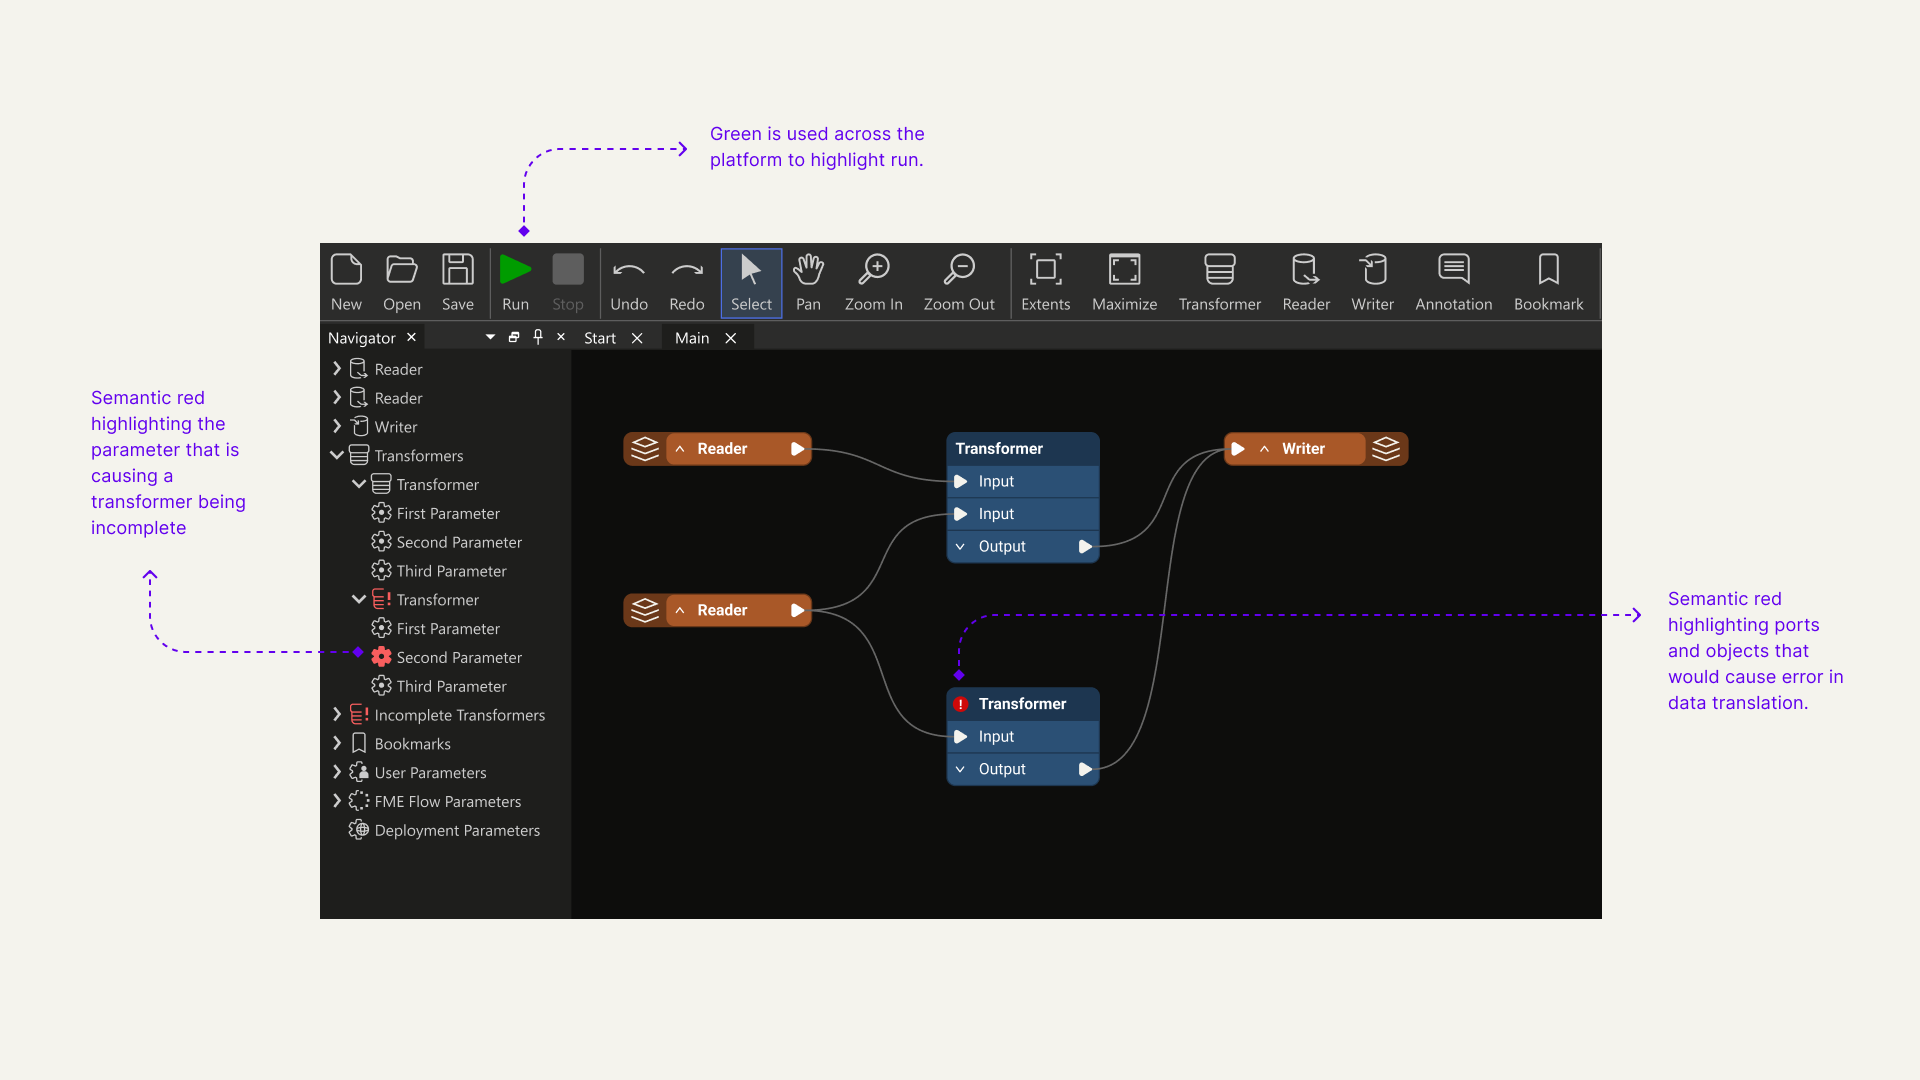Image resolution: width=1920 pixels, height=1080 pixels.
Task: Select red Second Parameter item
Action: tap(458, 657)
